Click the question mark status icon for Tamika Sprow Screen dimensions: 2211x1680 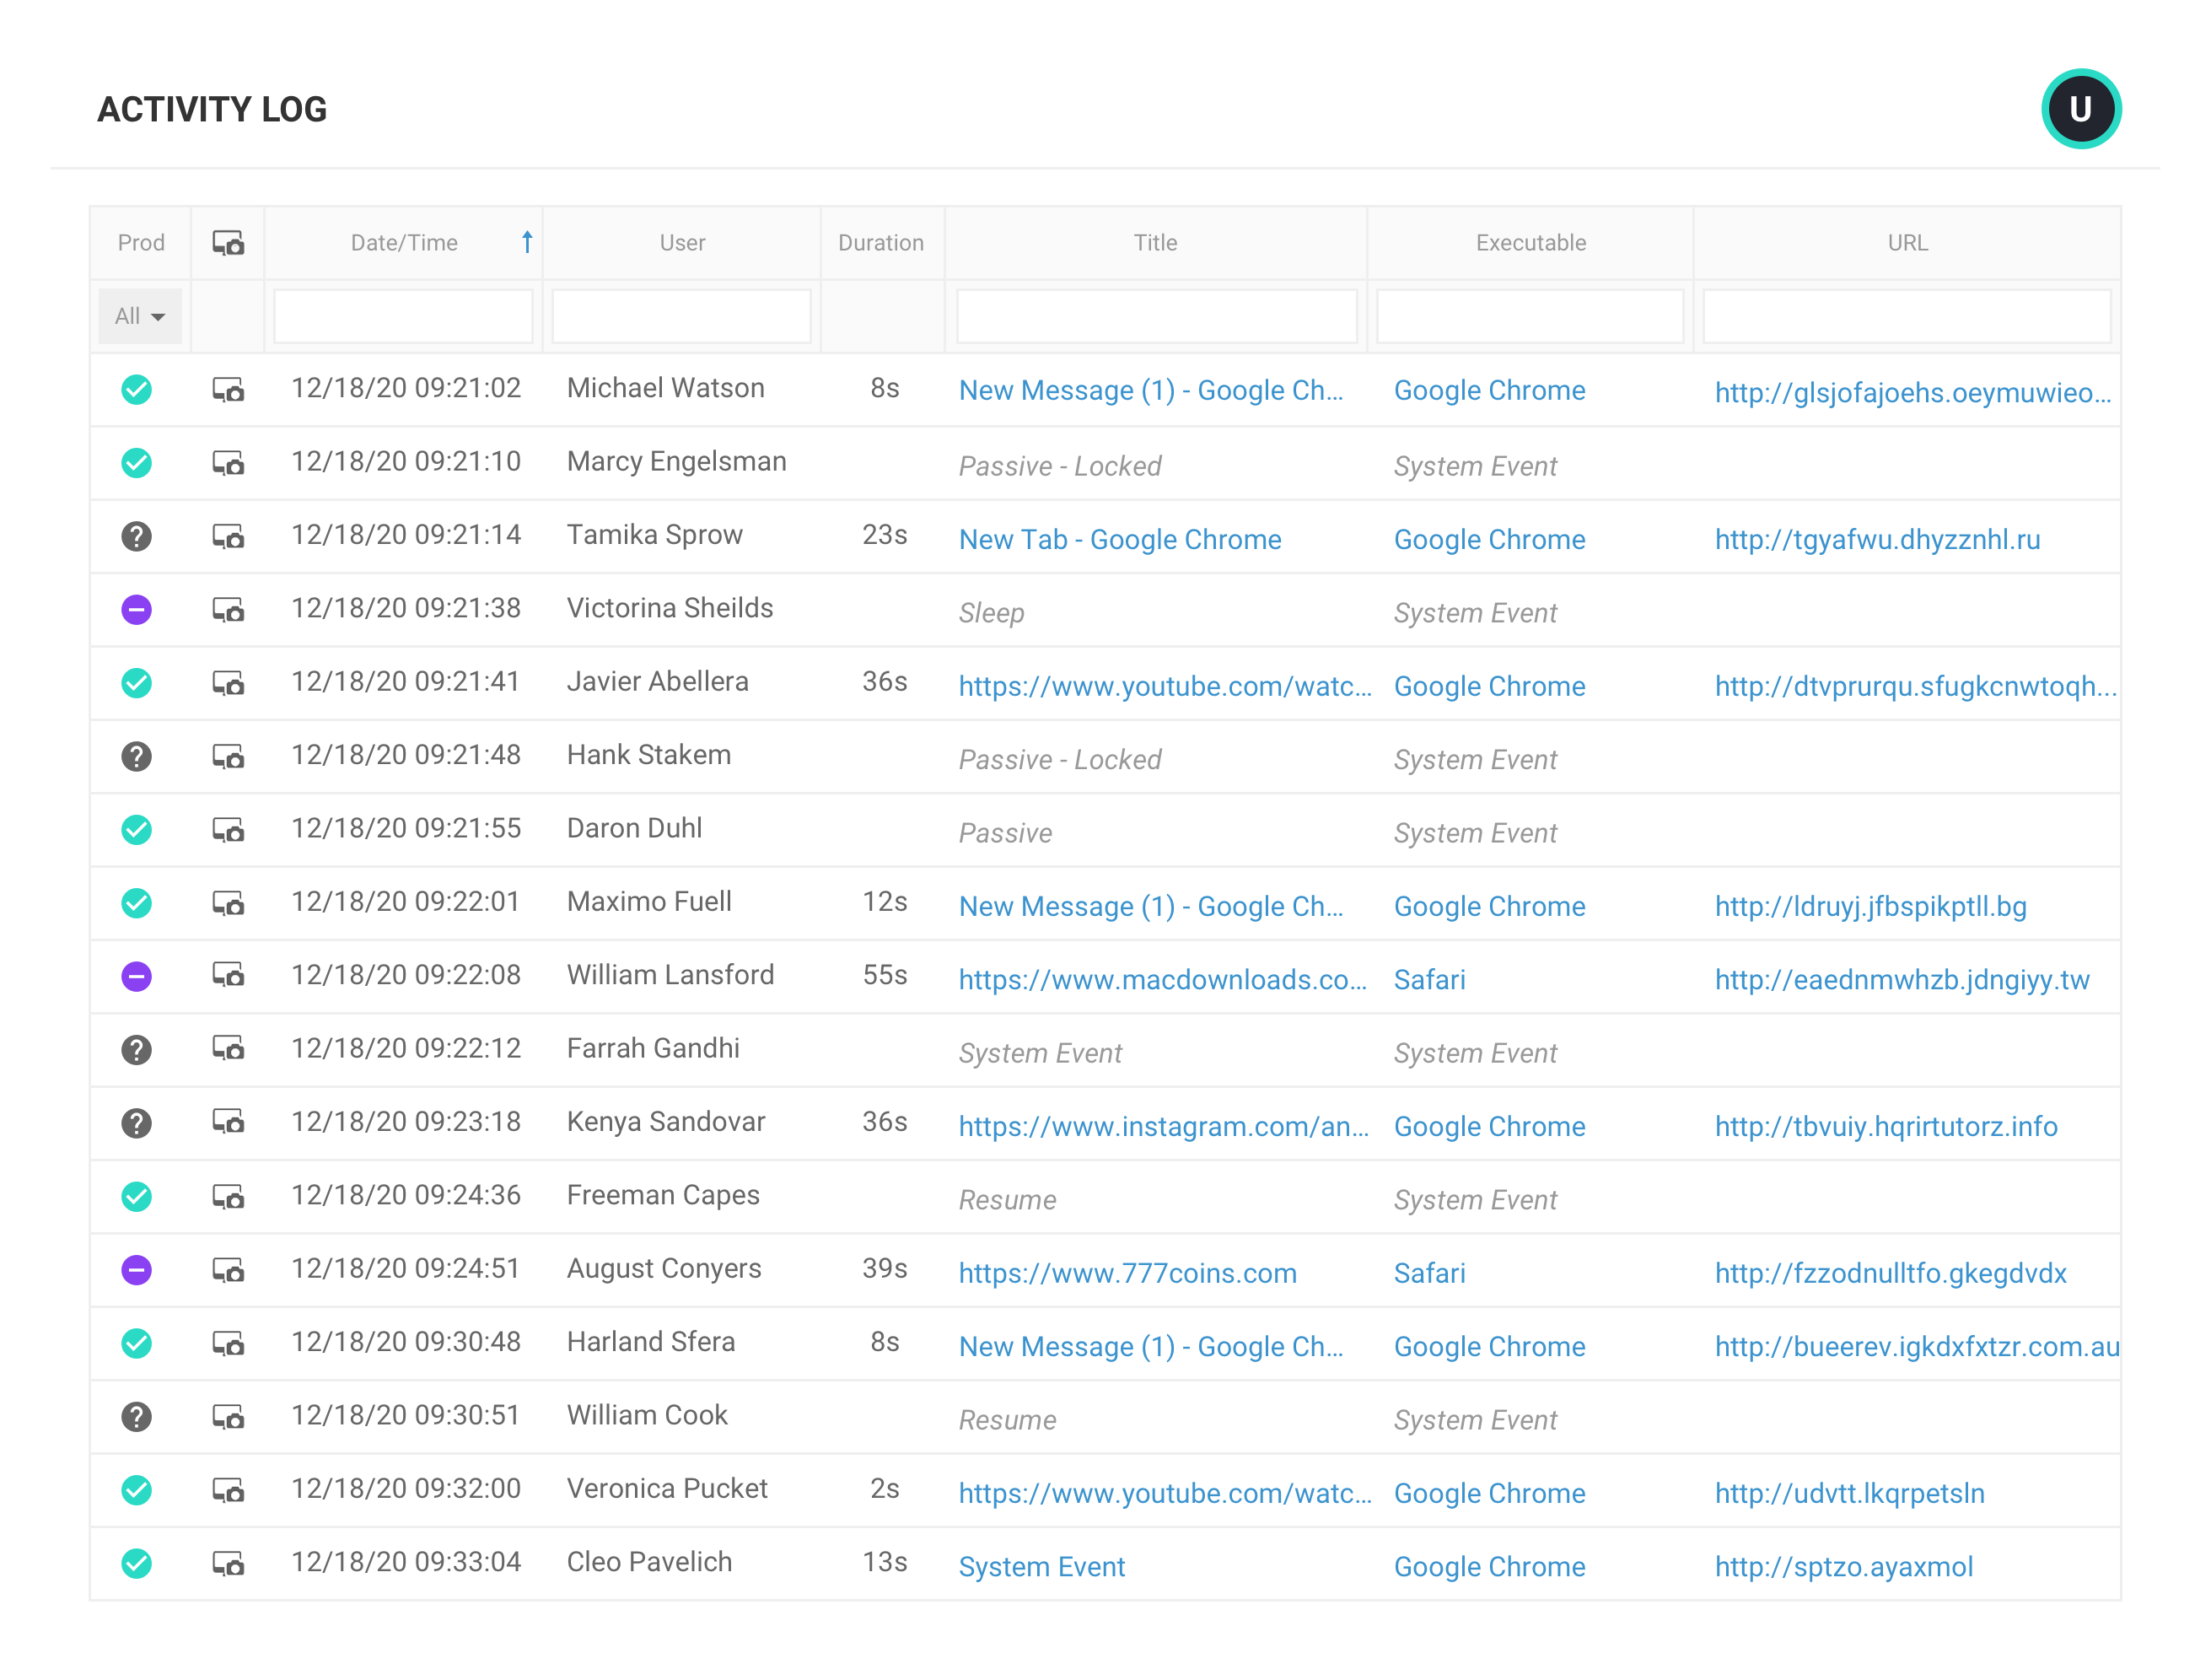(x=137, y=536)
